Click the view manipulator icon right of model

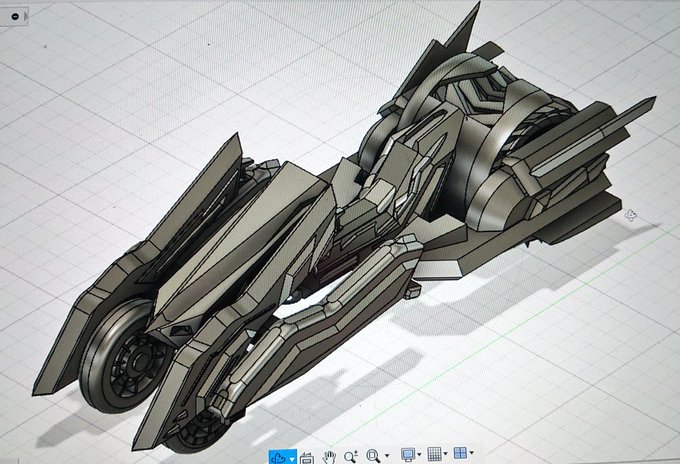point(631,215)
